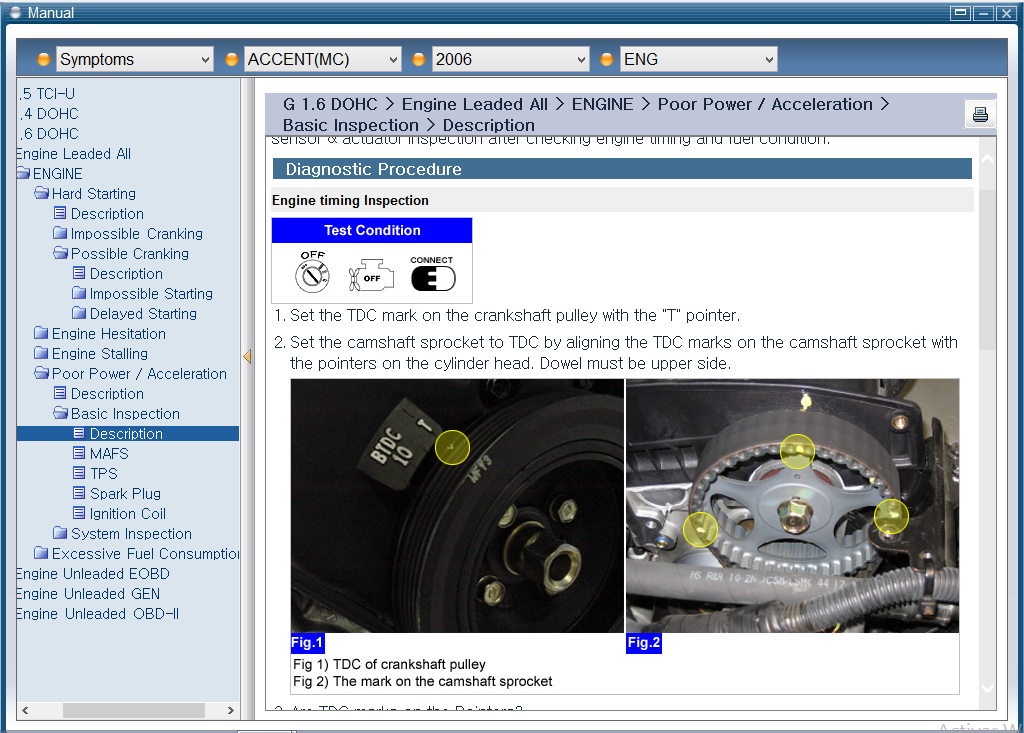Click the Fig.2 label
The height and width of the screenshot is (733, 1024).
(x=644, y=643)
